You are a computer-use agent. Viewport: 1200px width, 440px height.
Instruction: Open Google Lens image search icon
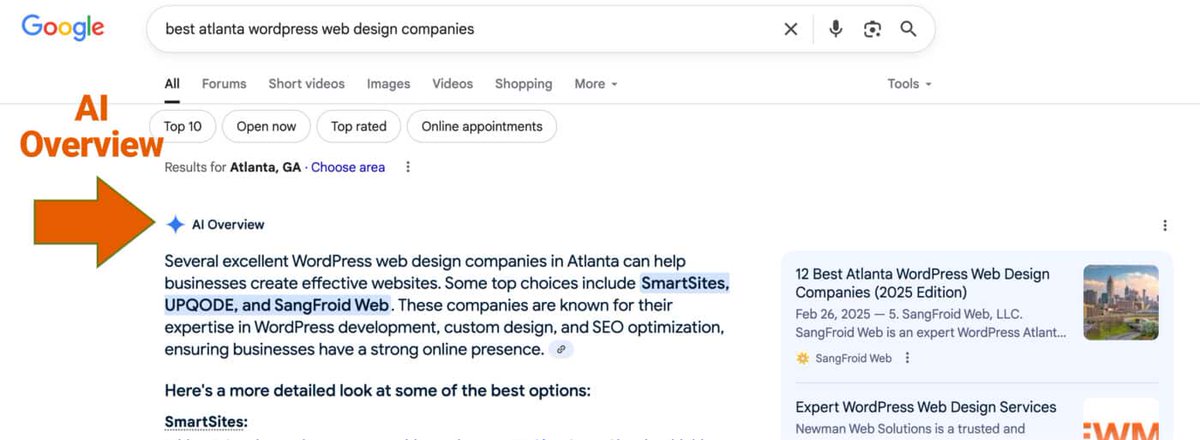point(872,29)
